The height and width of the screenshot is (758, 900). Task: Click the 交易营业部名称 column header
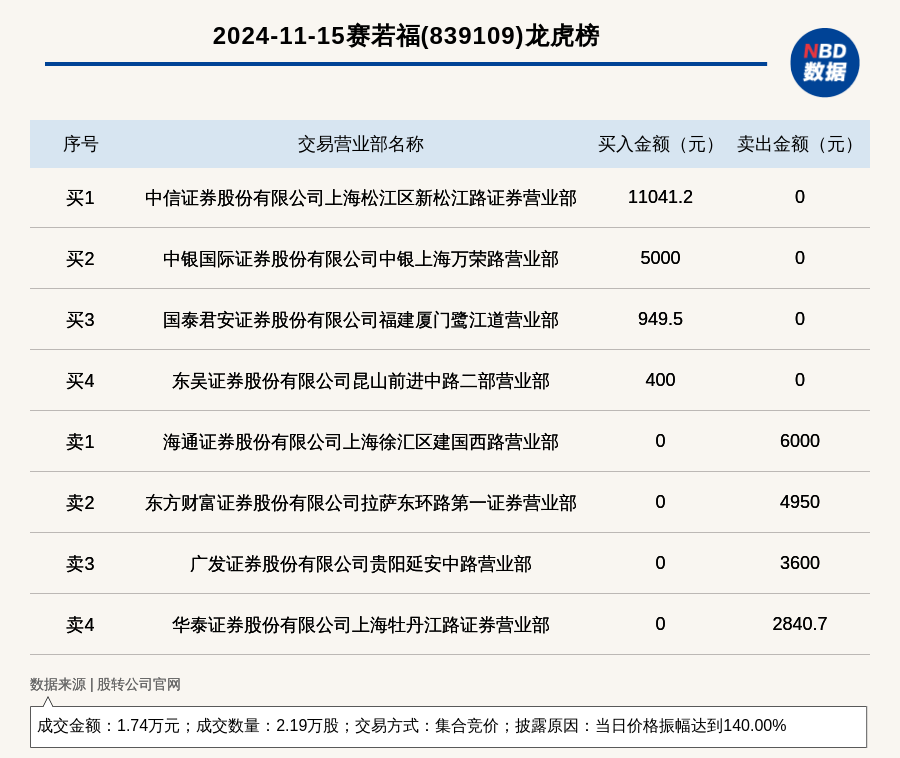(360, 144)
